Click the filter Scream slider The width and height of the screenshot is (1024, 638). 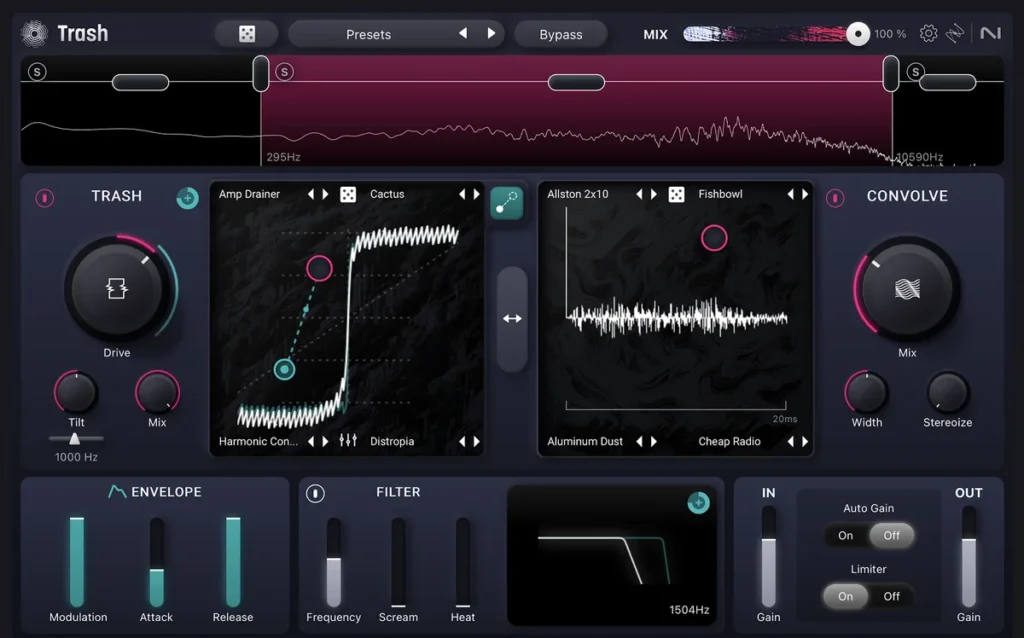pyautogui.click(x=398, y=562)
